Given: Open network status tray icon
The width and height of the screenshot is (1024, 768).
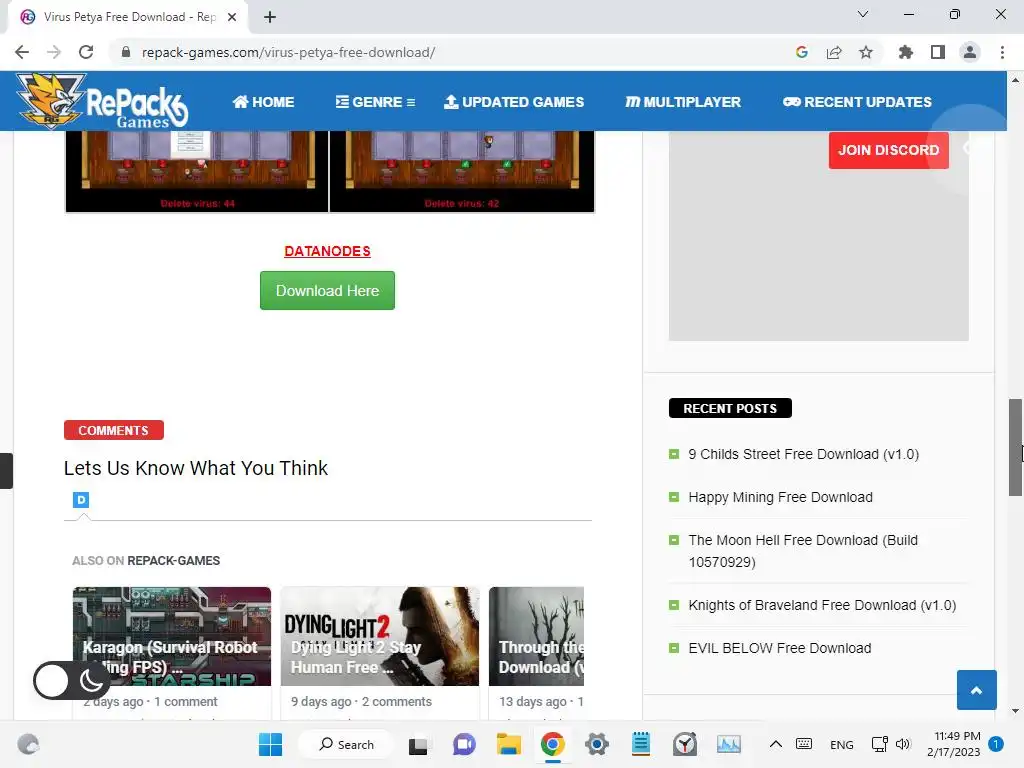Looking at the screenshot, I should pos(880,744).
